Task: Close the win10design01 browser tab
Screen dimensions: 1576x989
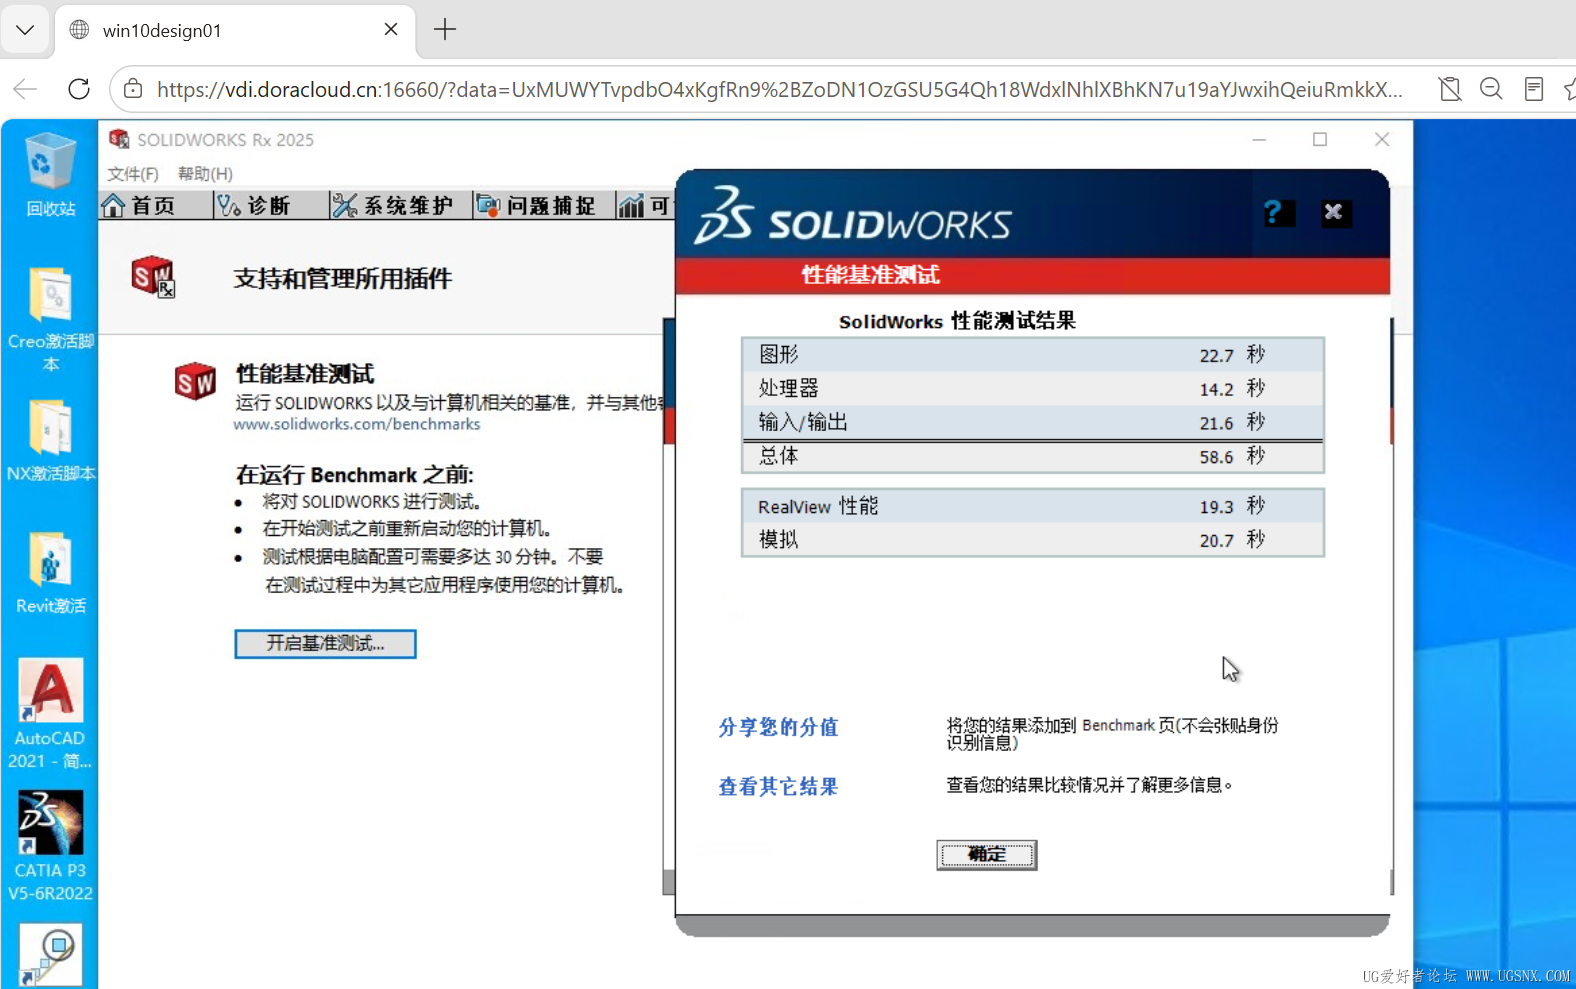Action: (391, 30)
